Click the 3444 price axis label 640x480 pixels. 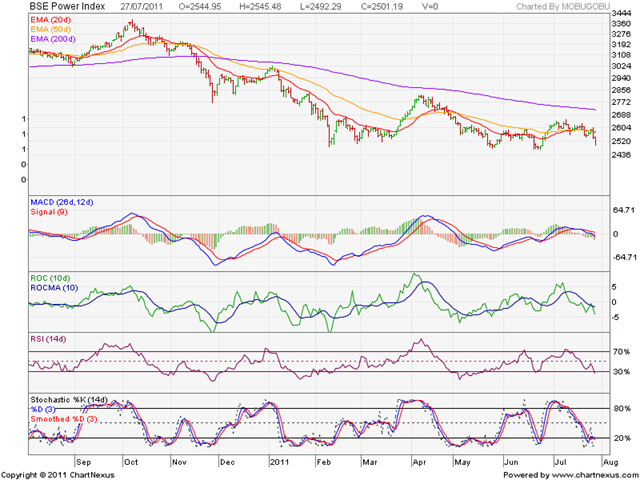[x=621, y=13]
